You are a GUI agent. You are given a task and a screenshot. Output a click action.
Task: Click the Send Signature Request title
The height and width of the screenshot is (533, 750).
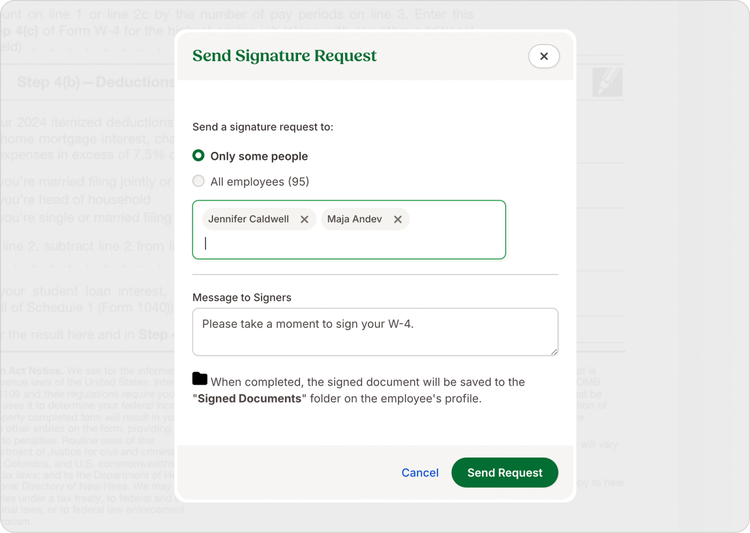point(284,56)
